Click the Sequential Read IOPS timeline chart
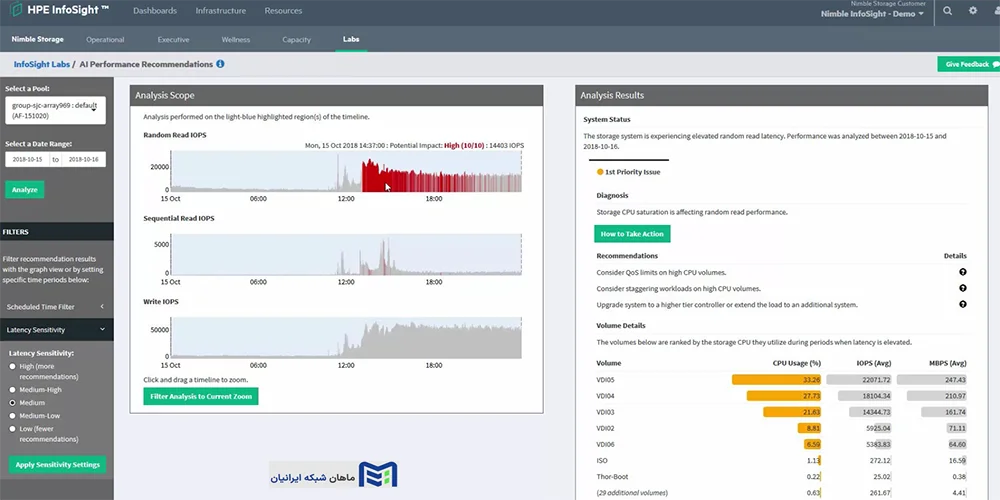Image resolution: width=1000 pixels, height=500 pixels. (346, 254)
